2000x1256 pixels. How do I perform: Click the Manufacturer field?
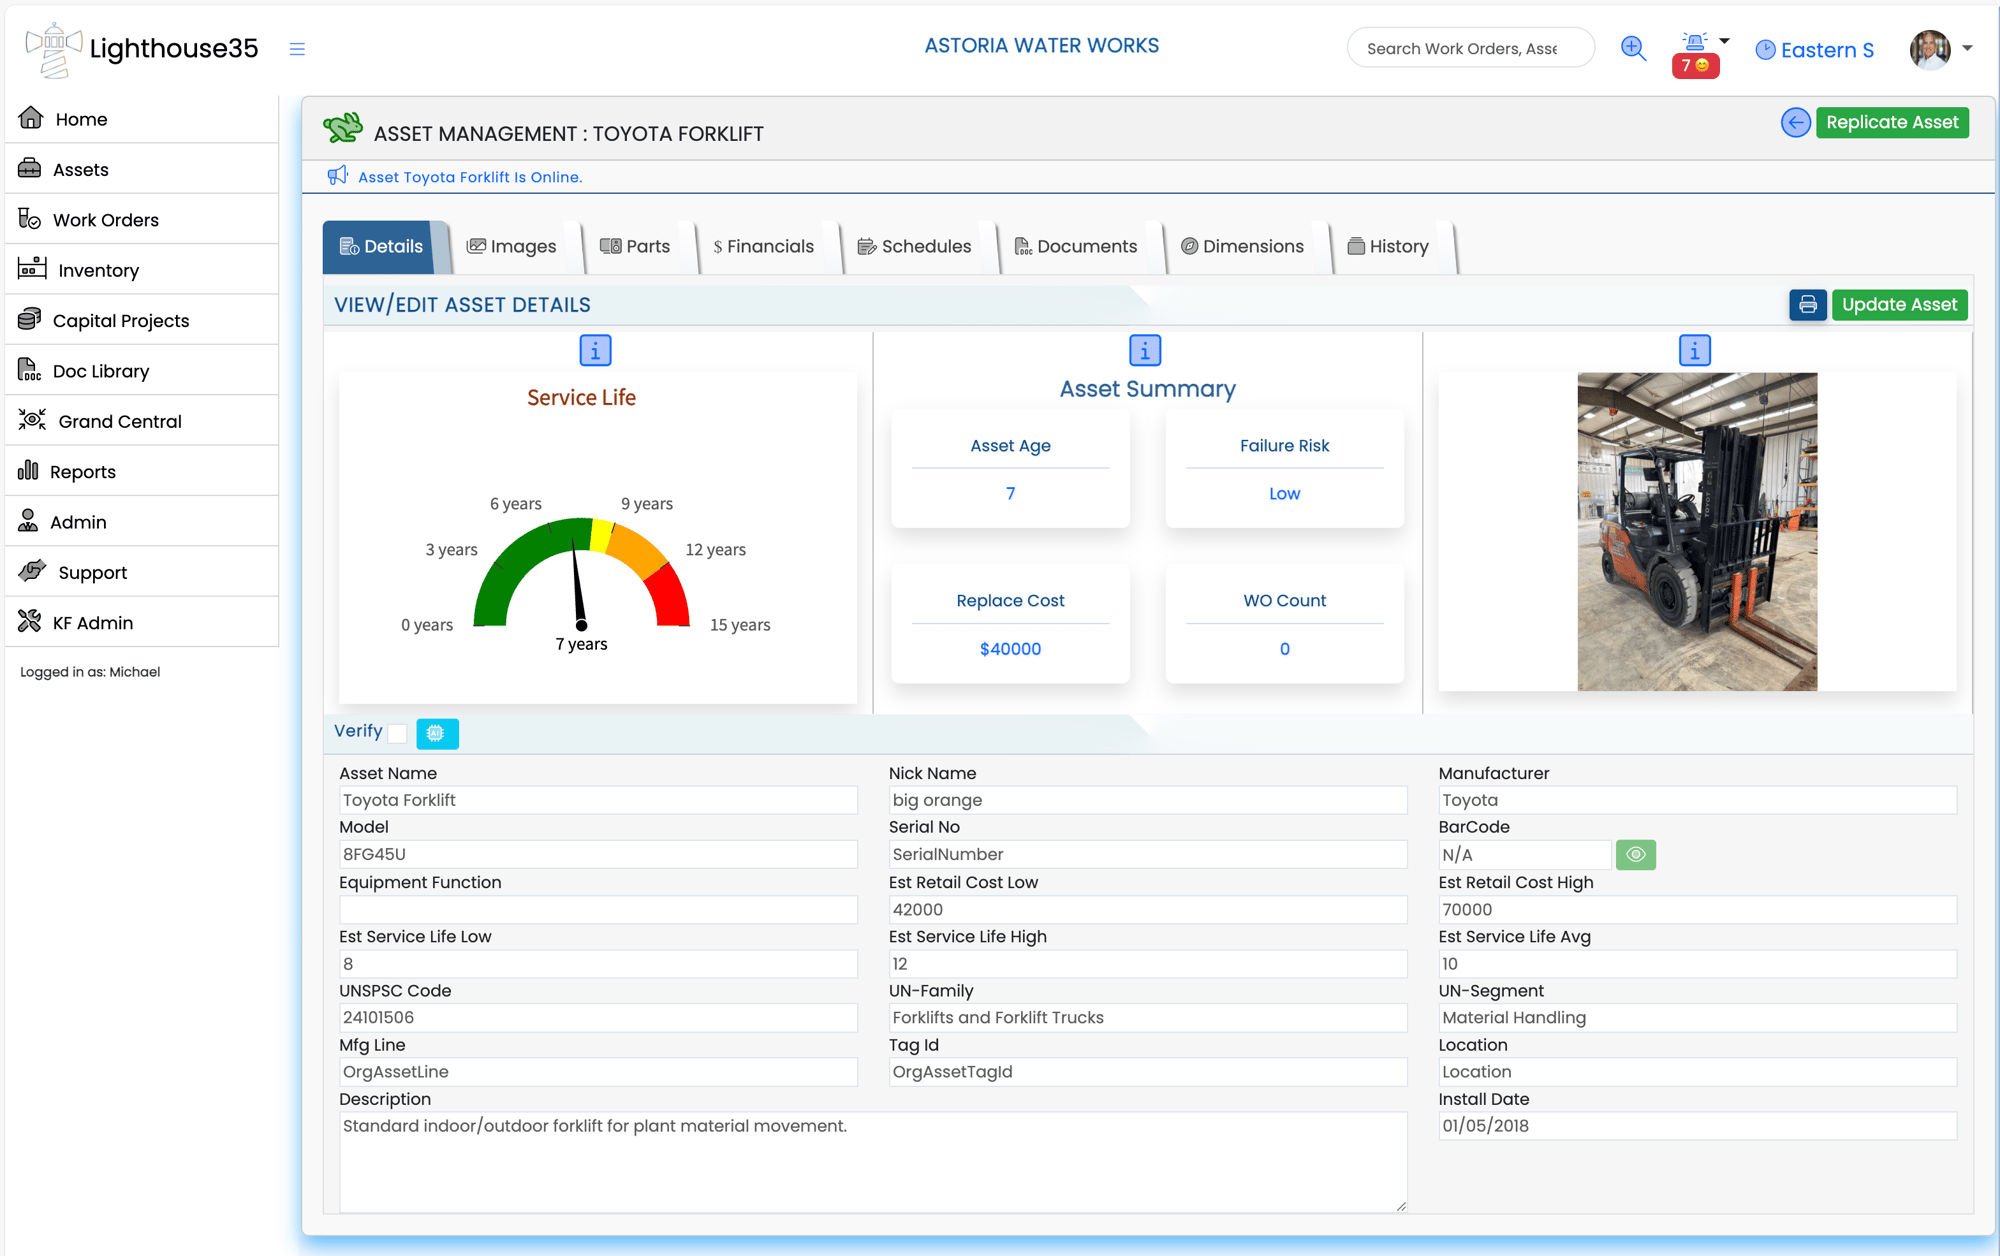click(1697, 800)
